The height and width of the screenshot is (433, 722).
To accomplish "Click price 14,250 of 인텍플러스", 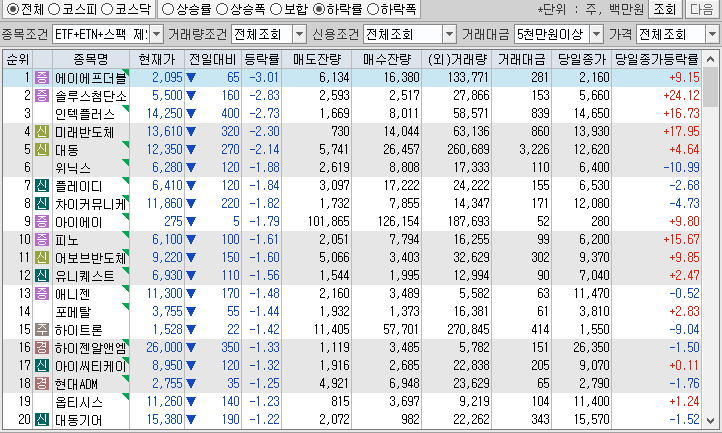I will pyautogui.click(x=165, y=113).
